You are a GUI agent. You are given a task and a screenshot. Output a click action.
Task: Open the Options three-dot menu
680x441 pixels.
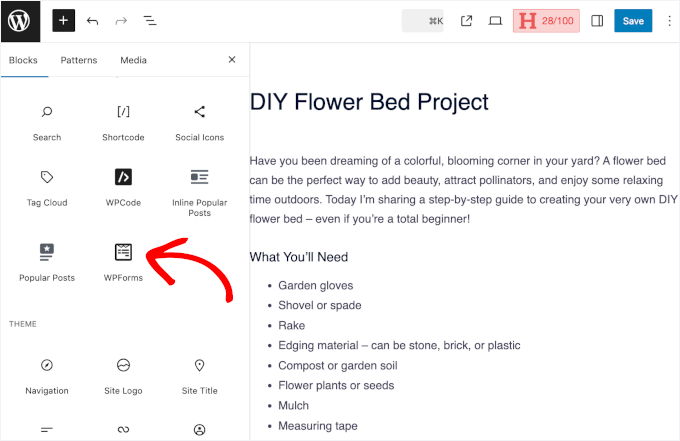(x=669, y=20)
